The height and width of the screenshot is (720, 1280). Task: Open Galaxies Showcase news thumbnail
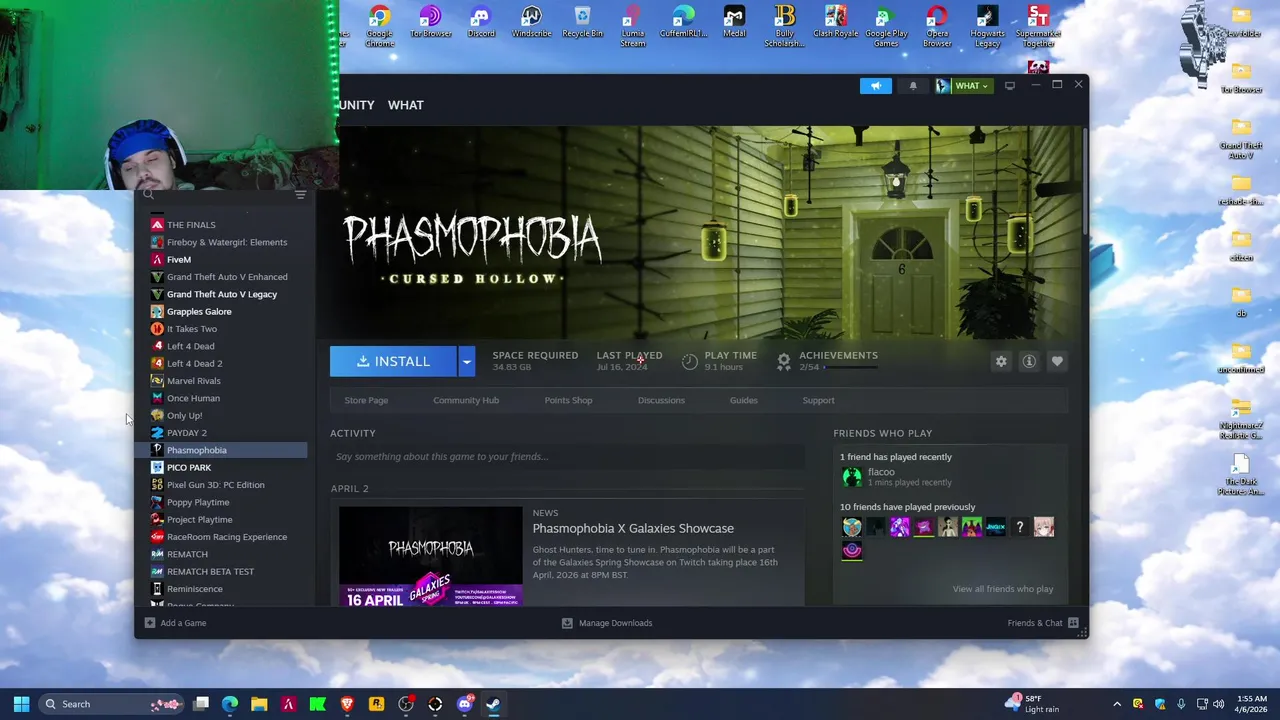pos(430,556)
